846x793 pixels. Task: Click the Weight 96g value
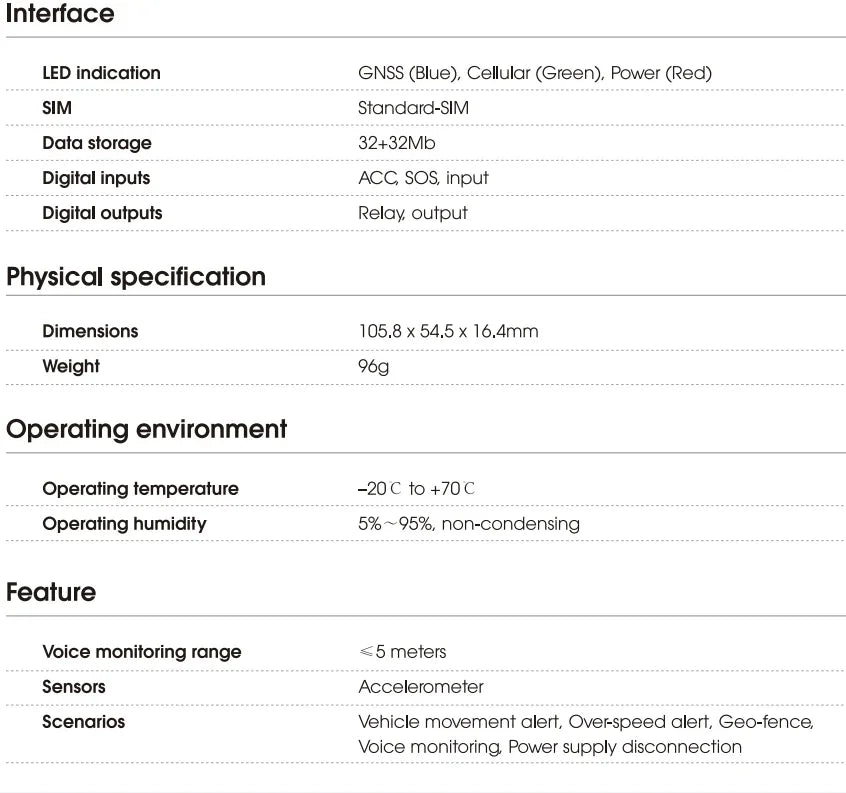(x=373, y=366)
